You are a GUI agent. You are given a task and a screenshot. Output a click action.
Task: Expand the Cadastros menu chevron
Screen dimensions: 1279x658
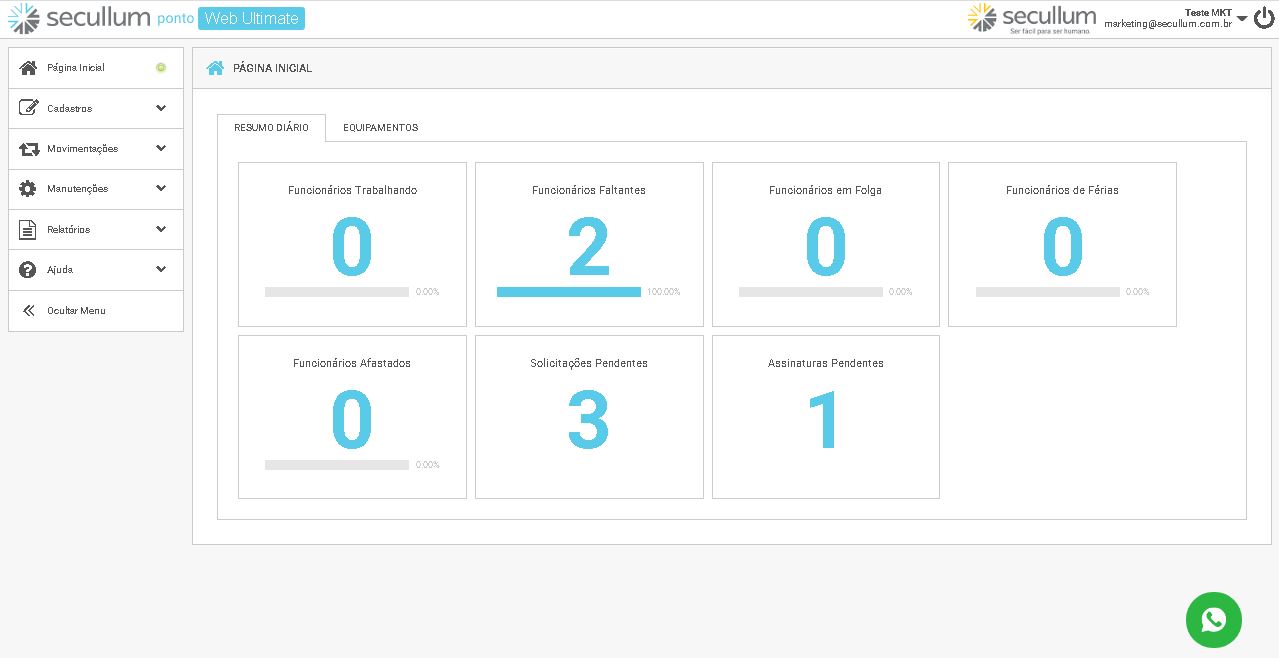(x=160, y=108)
